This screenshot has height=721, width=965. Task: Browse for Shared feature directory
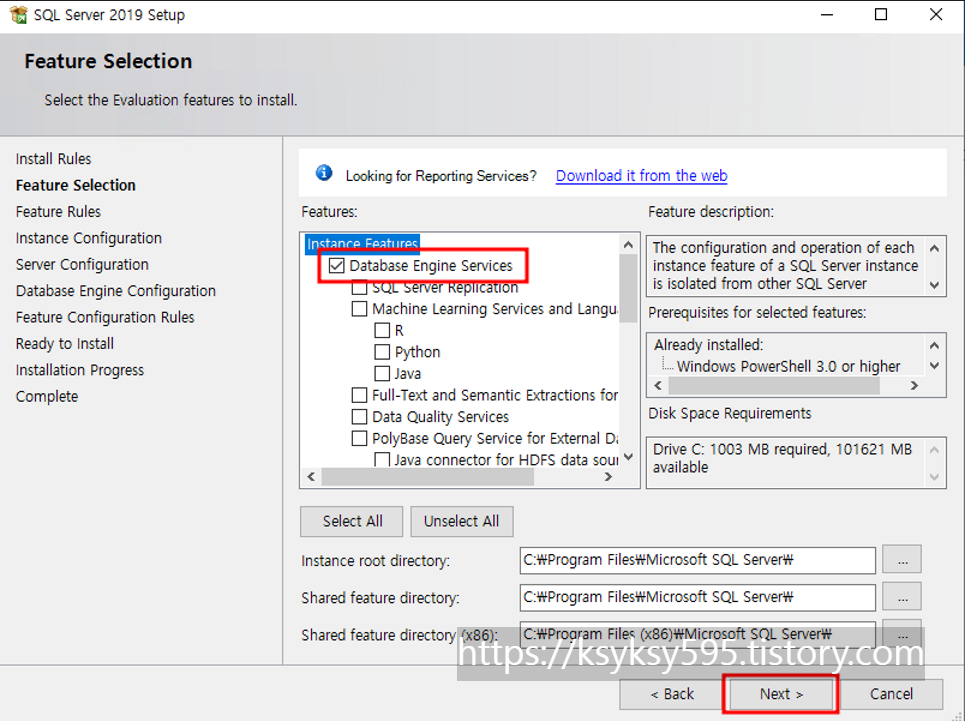click(x=902, y=597)
